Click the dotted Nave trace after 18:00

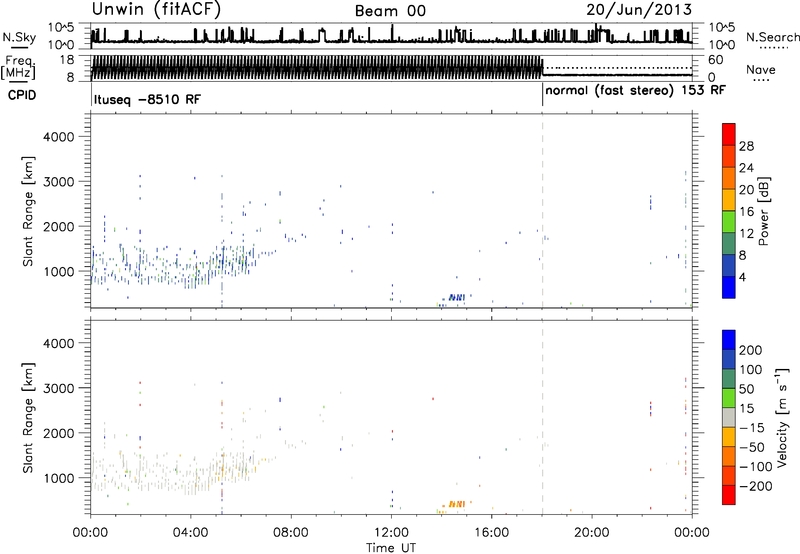pos(617,68)
